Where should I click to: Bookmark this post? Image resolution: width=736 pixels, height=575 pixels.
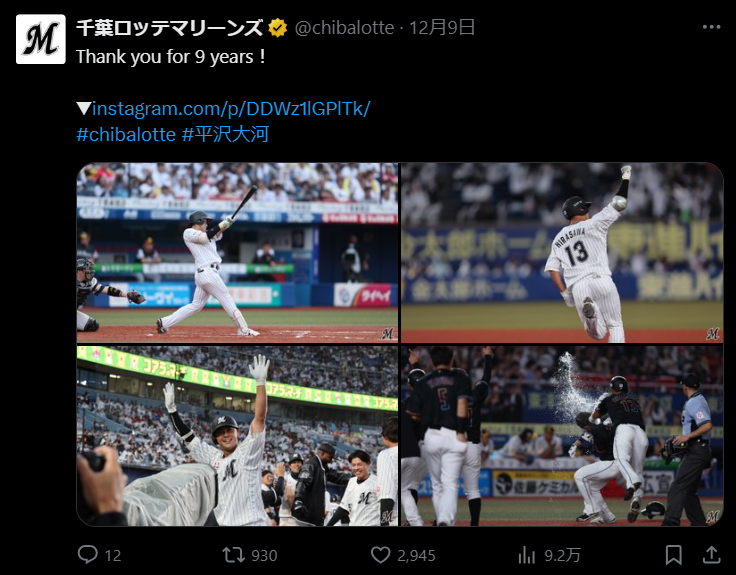(x=674, y=555)
